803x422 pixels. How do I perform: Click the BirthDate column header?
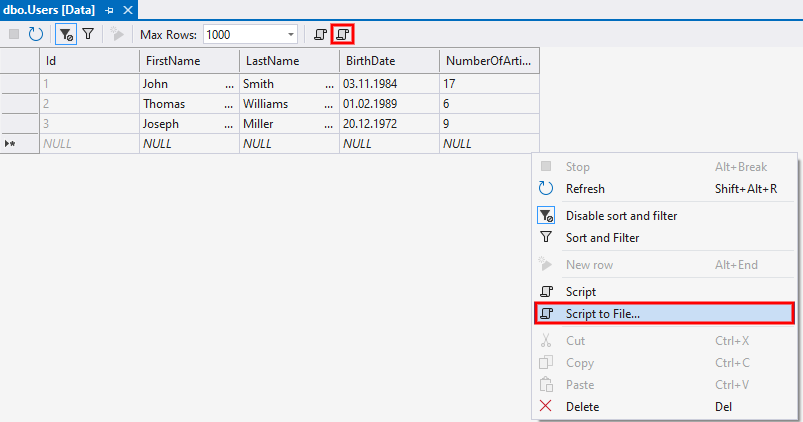[x=389, y=61]
